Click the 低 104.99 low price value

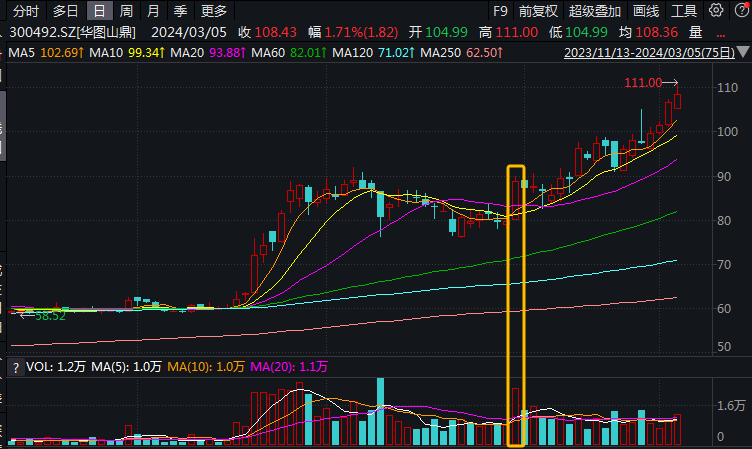pyautogui.click(x=578, y=32)
